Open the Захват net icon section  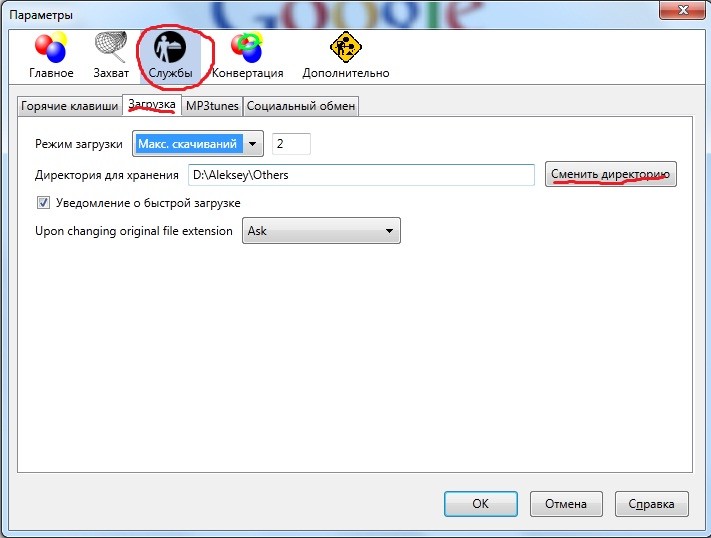coord(111,56)
